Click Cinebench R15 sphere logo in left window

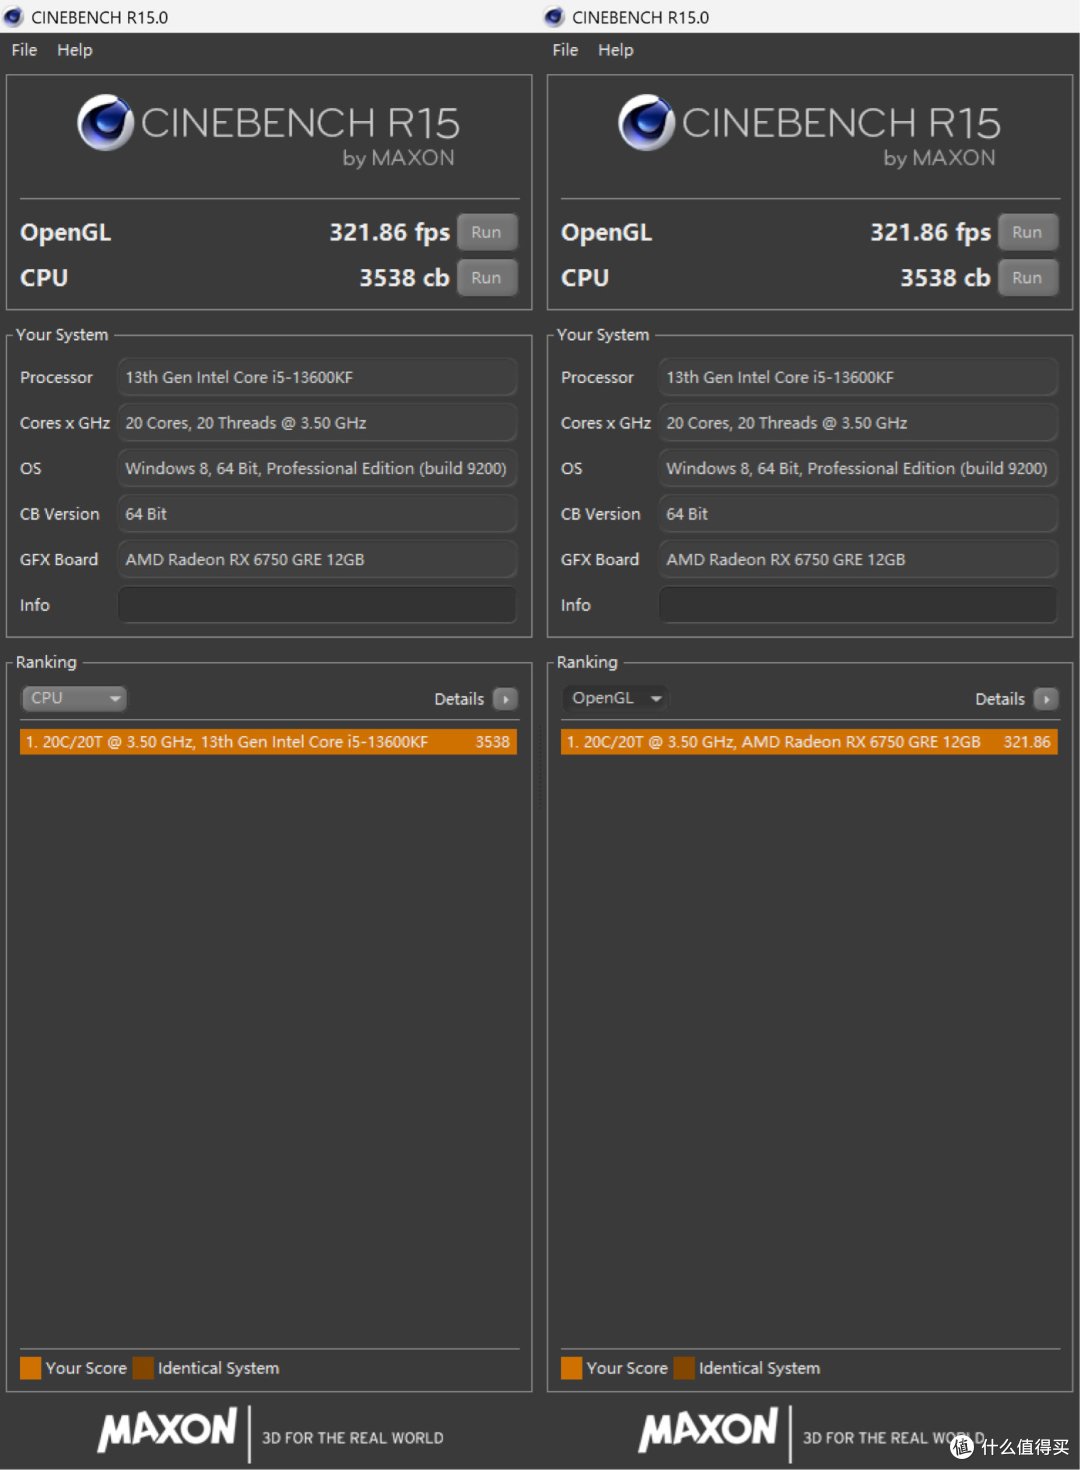[106, 122]
